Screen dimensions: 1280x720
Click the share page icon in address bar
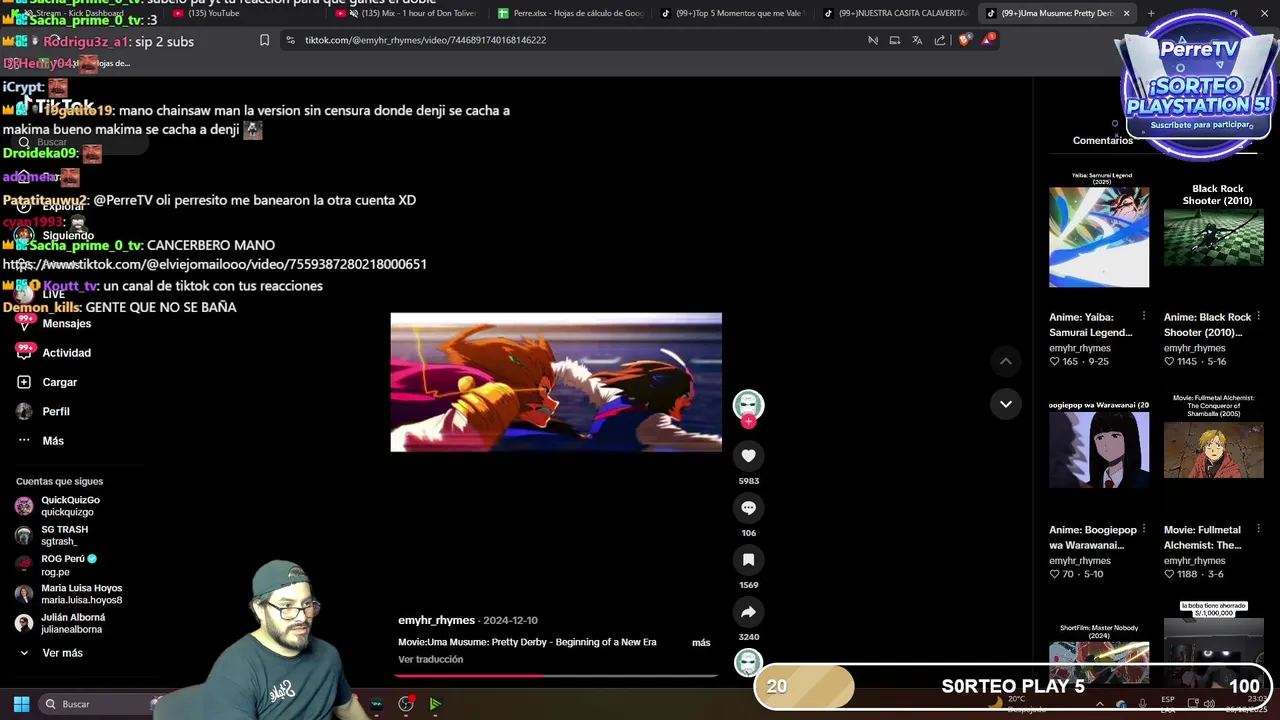click(940, 40)
